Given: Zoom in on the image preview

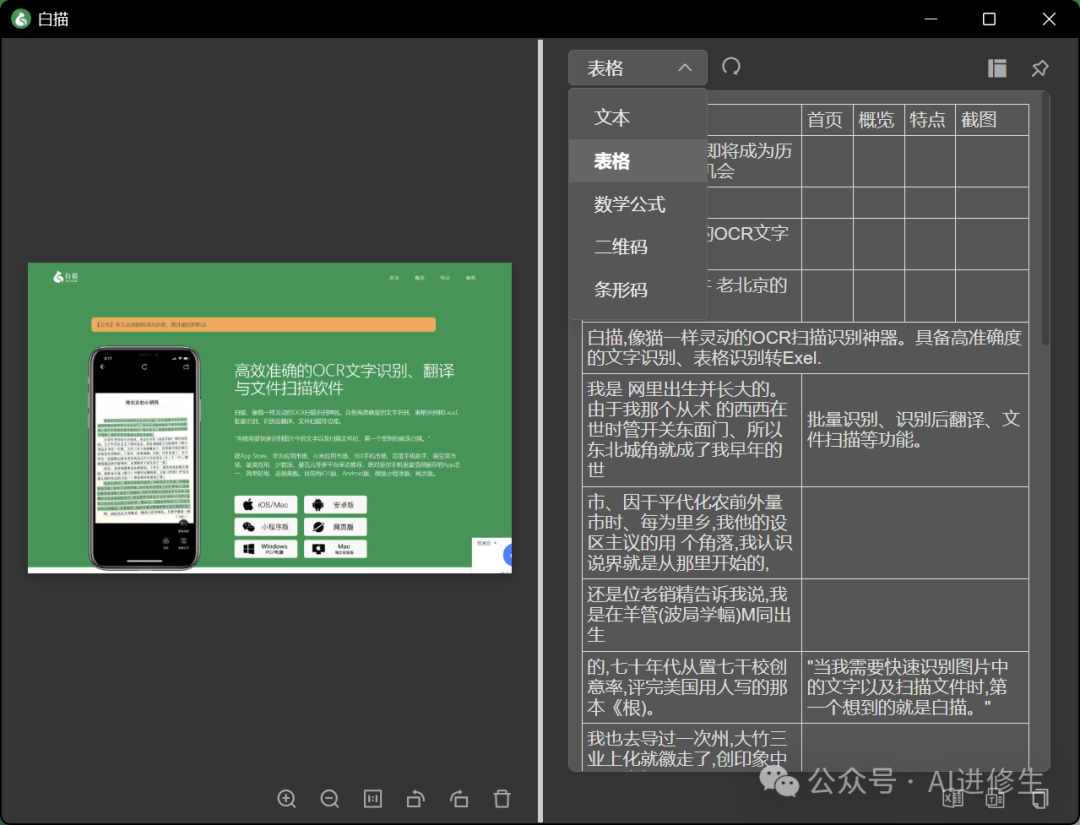Looking at the screenshot, I should tap(287, 799).
